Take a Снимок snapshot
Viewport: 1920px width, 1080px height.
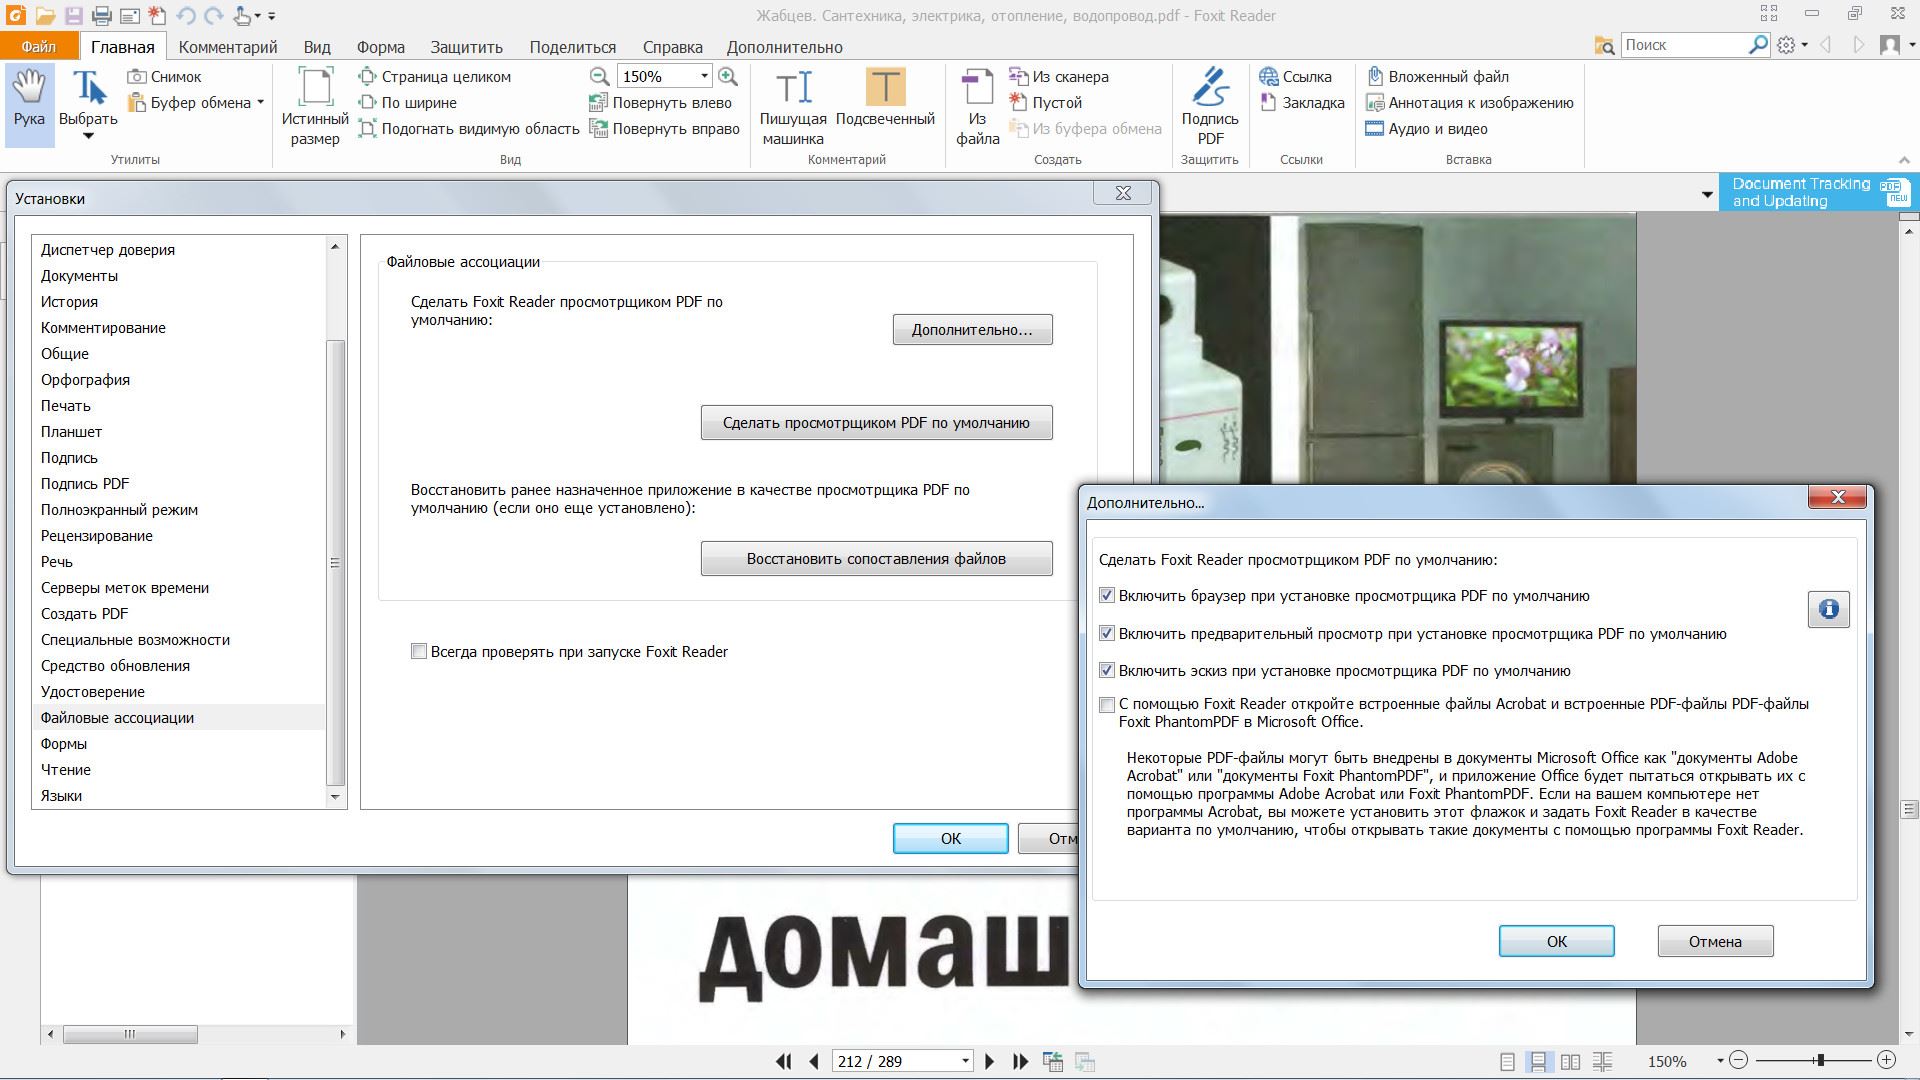pos(165,76)
